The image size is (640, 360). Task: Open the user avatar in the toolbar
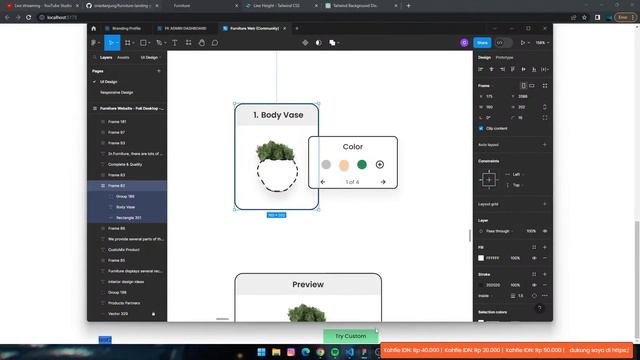tap(464, 42)
